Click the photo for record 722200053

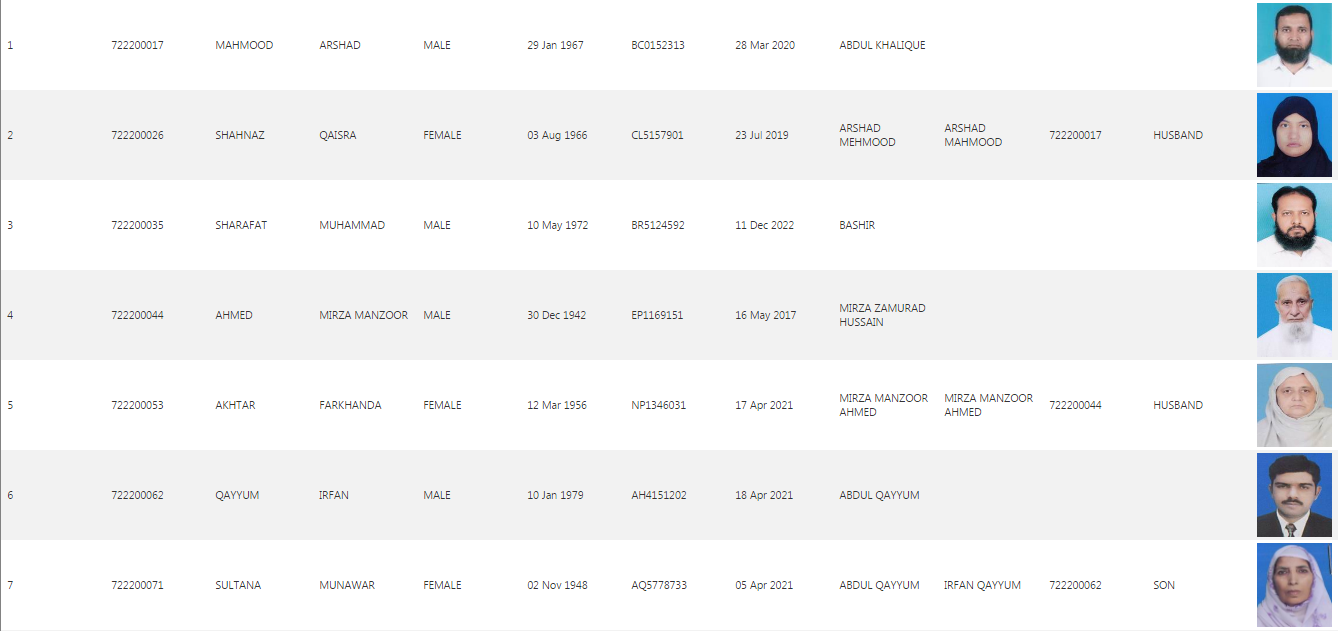point(1294,405)
